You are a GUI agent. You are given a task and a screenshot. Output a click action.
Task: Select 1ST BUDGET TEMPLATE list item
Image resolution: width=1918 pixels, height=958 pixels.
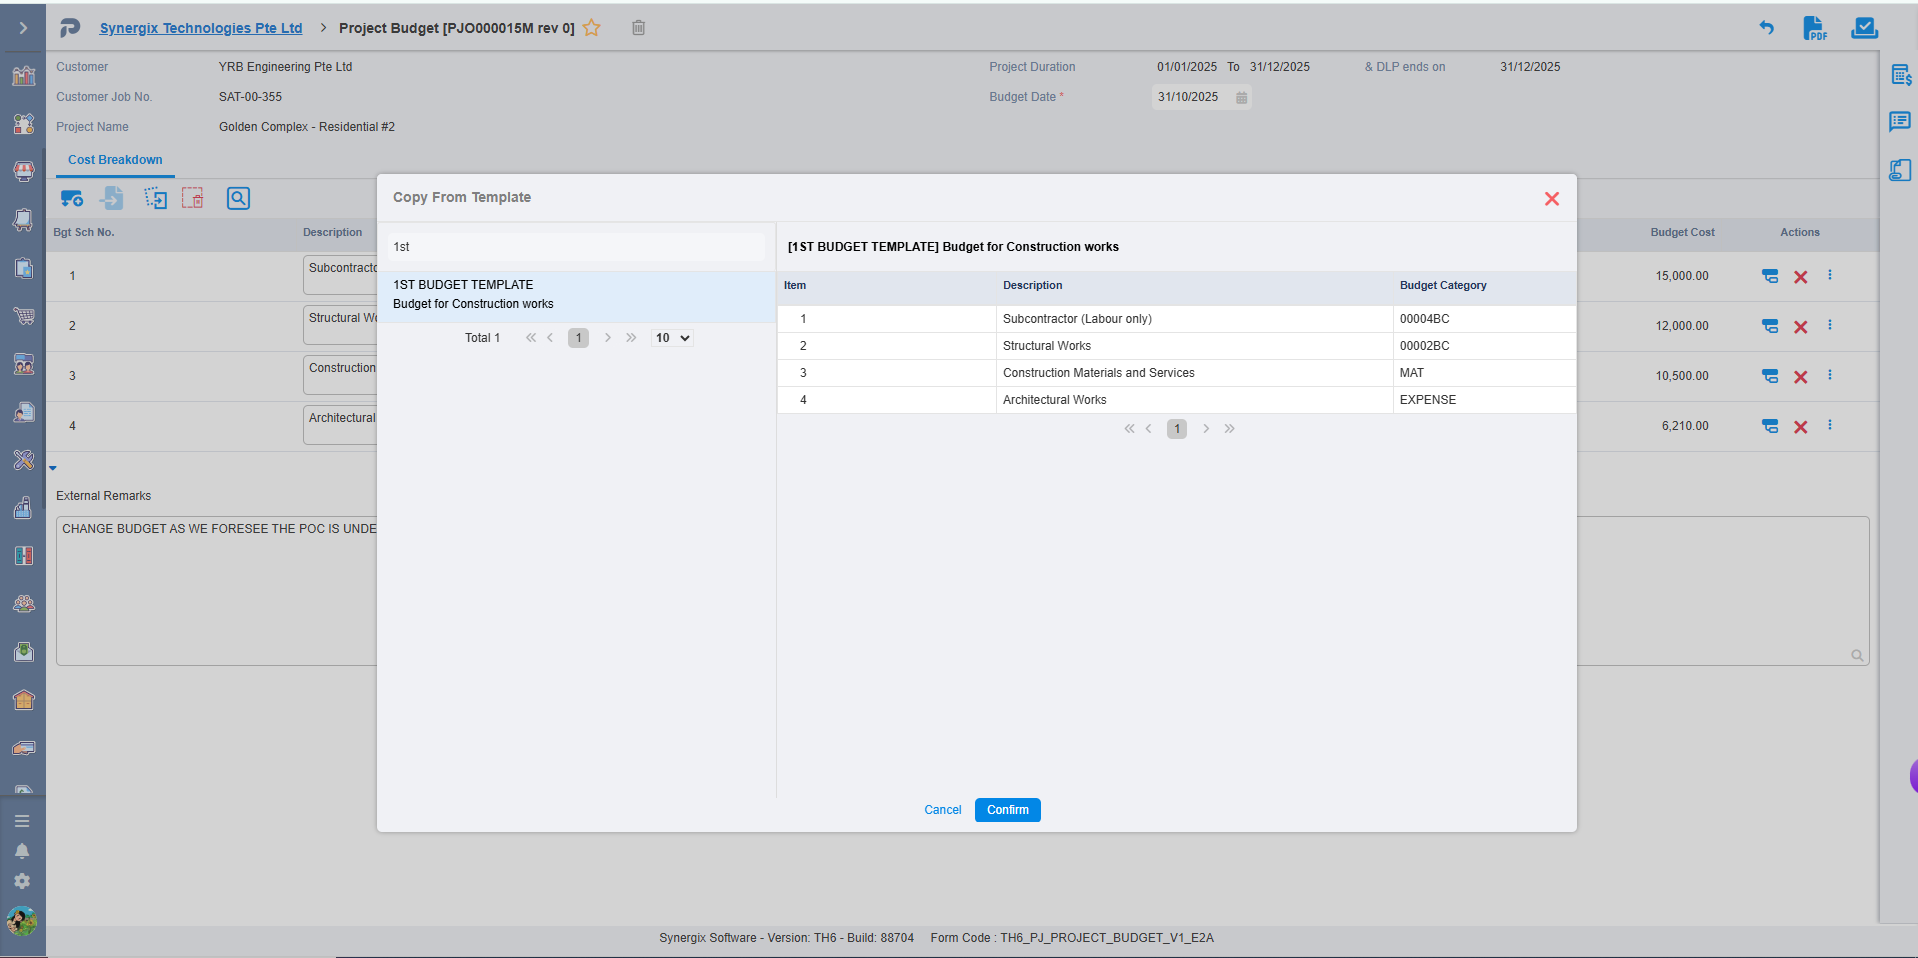[x=576, y=294]
